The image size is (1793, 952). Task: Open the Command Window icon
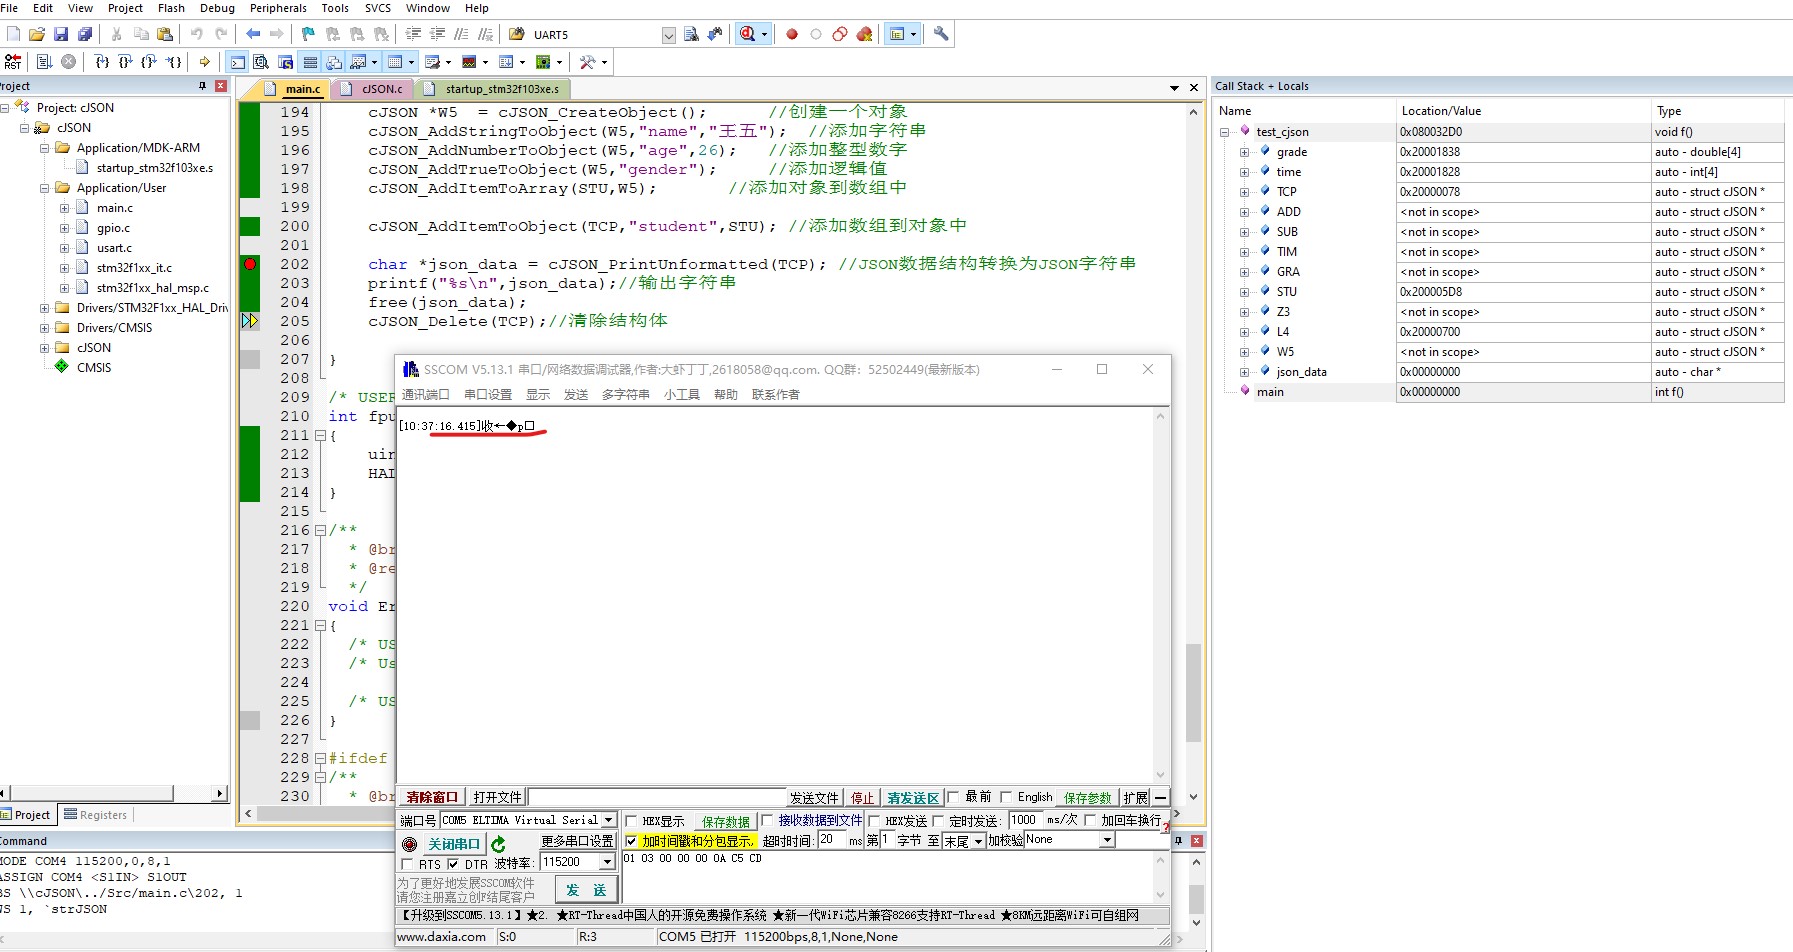[237, 61]
